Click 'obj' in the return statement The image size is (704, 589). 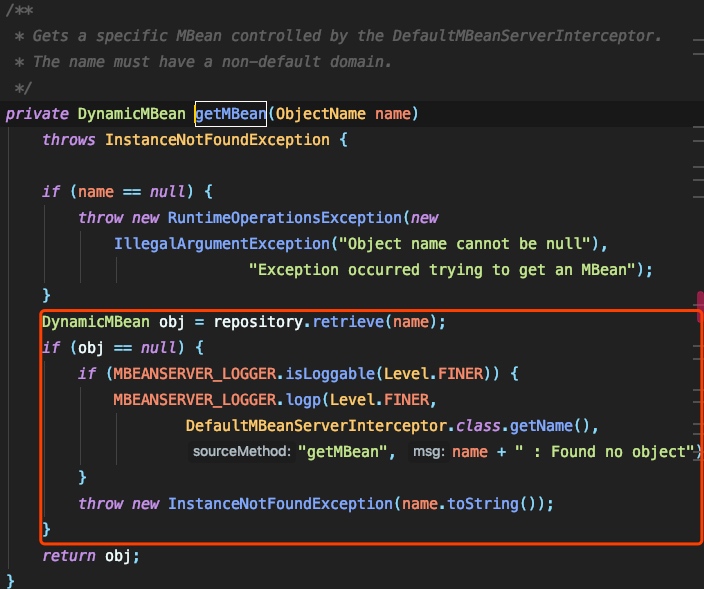click(x=118, y=556)
